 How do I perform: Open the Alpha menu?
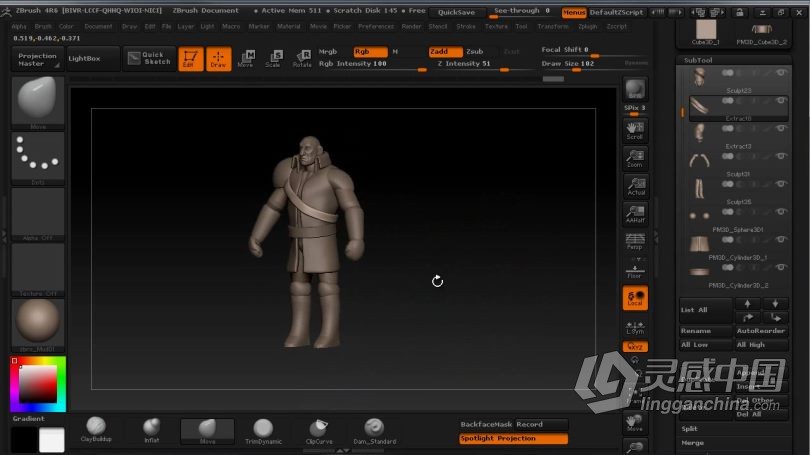click(x=19, y=26)
